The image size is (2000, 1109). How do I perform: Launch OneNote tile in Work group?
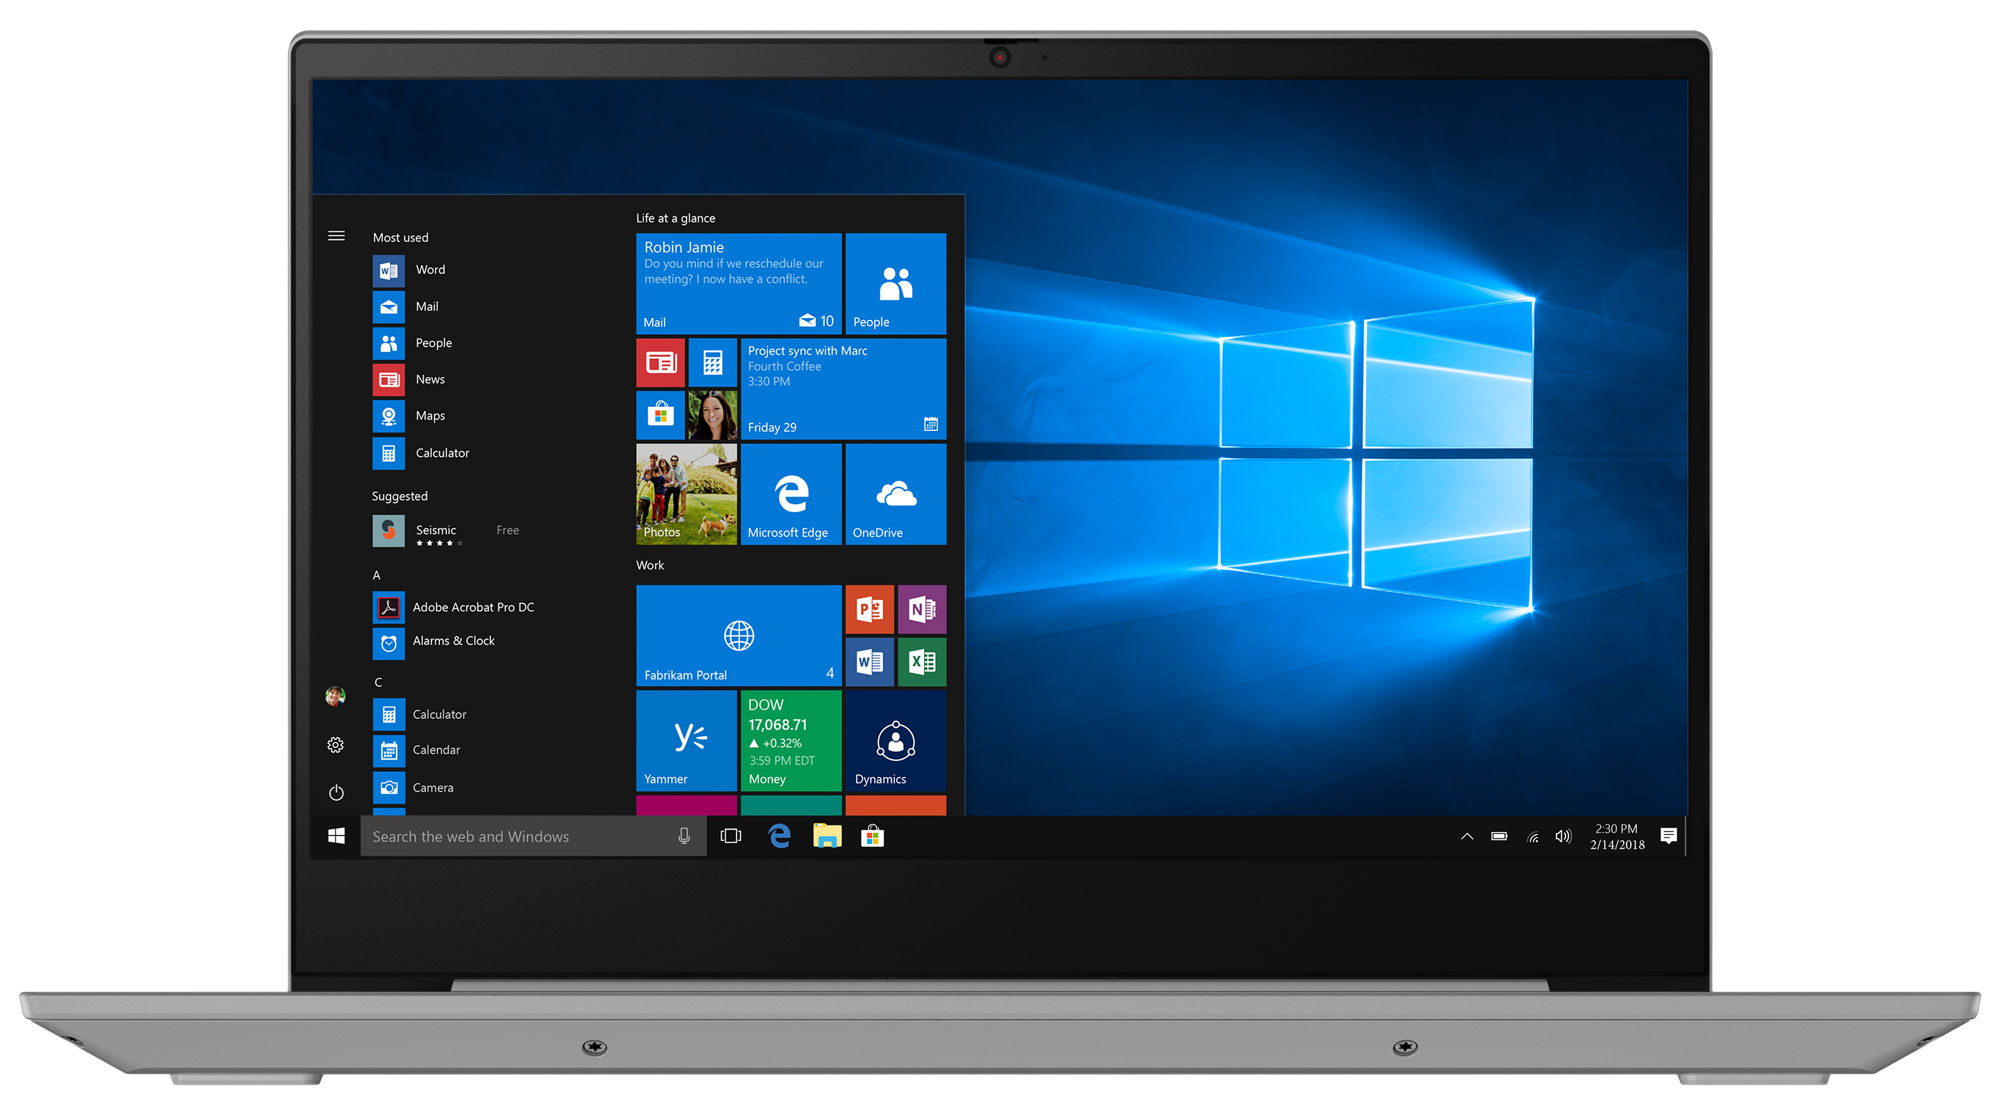pyautogui.click(x=922, y=609)
